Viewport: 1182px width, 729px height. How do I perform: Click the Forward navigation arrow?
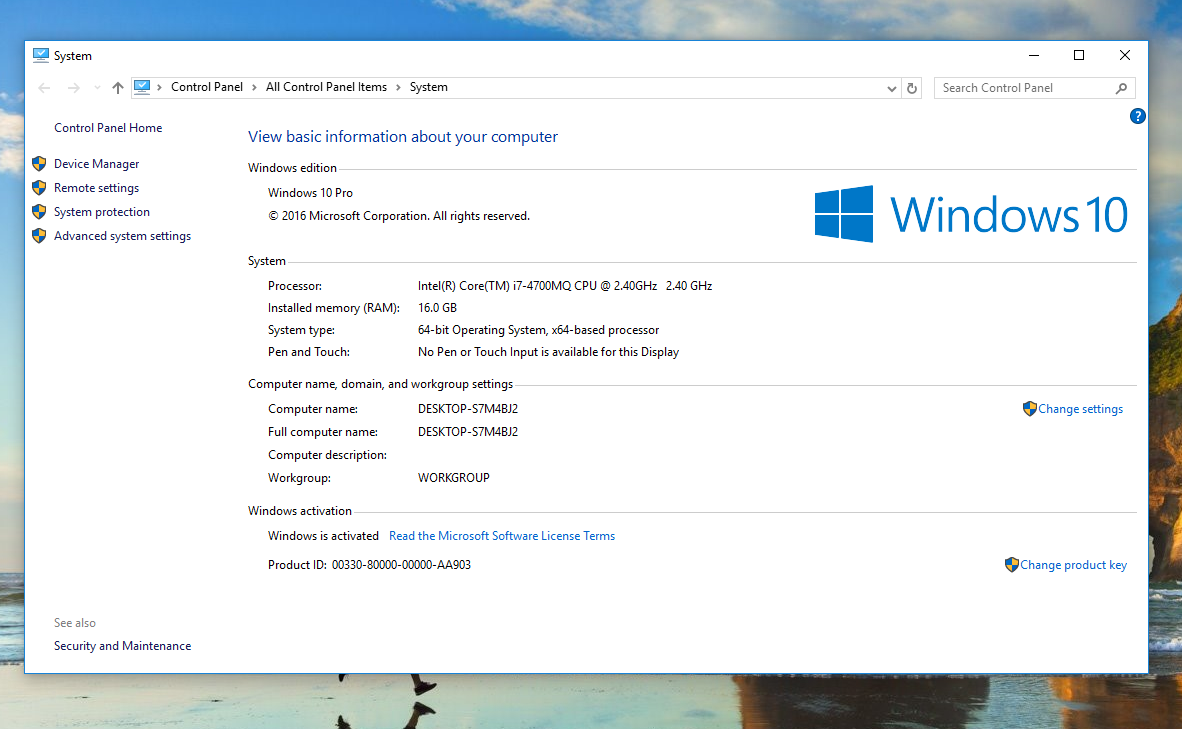click(x=73, y=88)
